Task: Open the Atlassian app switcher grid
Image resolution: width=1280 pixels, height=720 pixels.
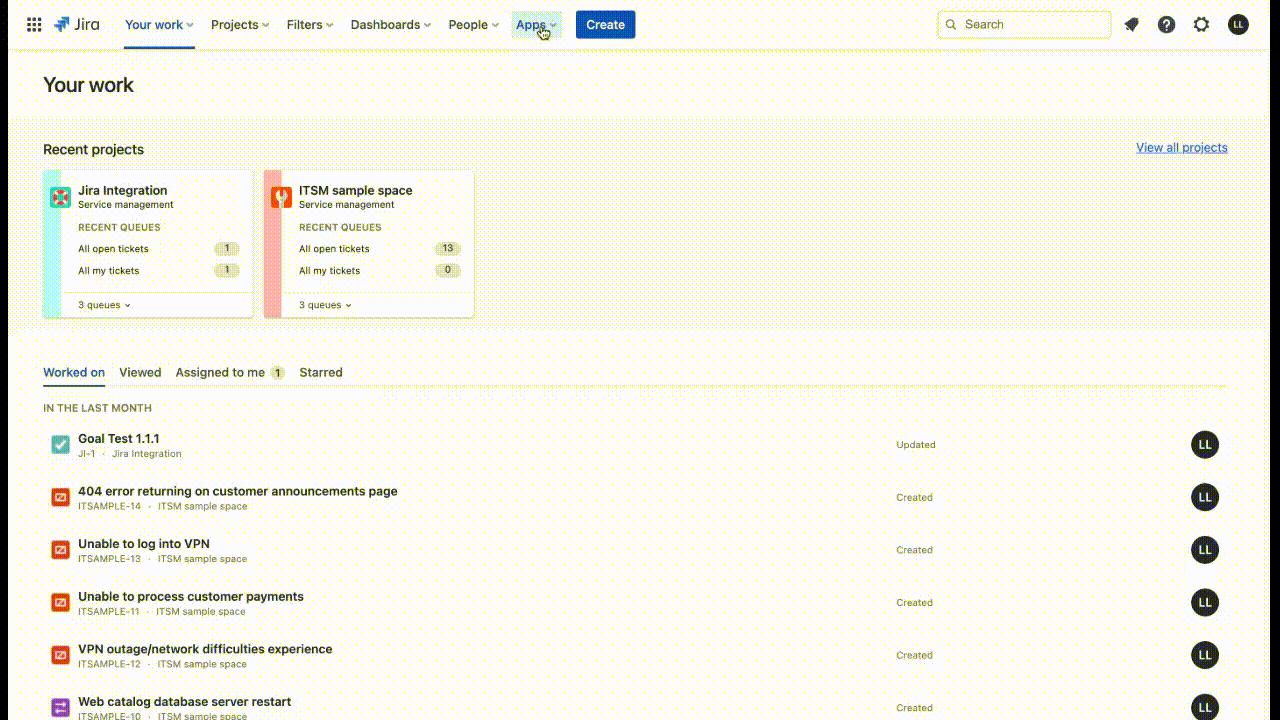Action: (x=33, y=24)
